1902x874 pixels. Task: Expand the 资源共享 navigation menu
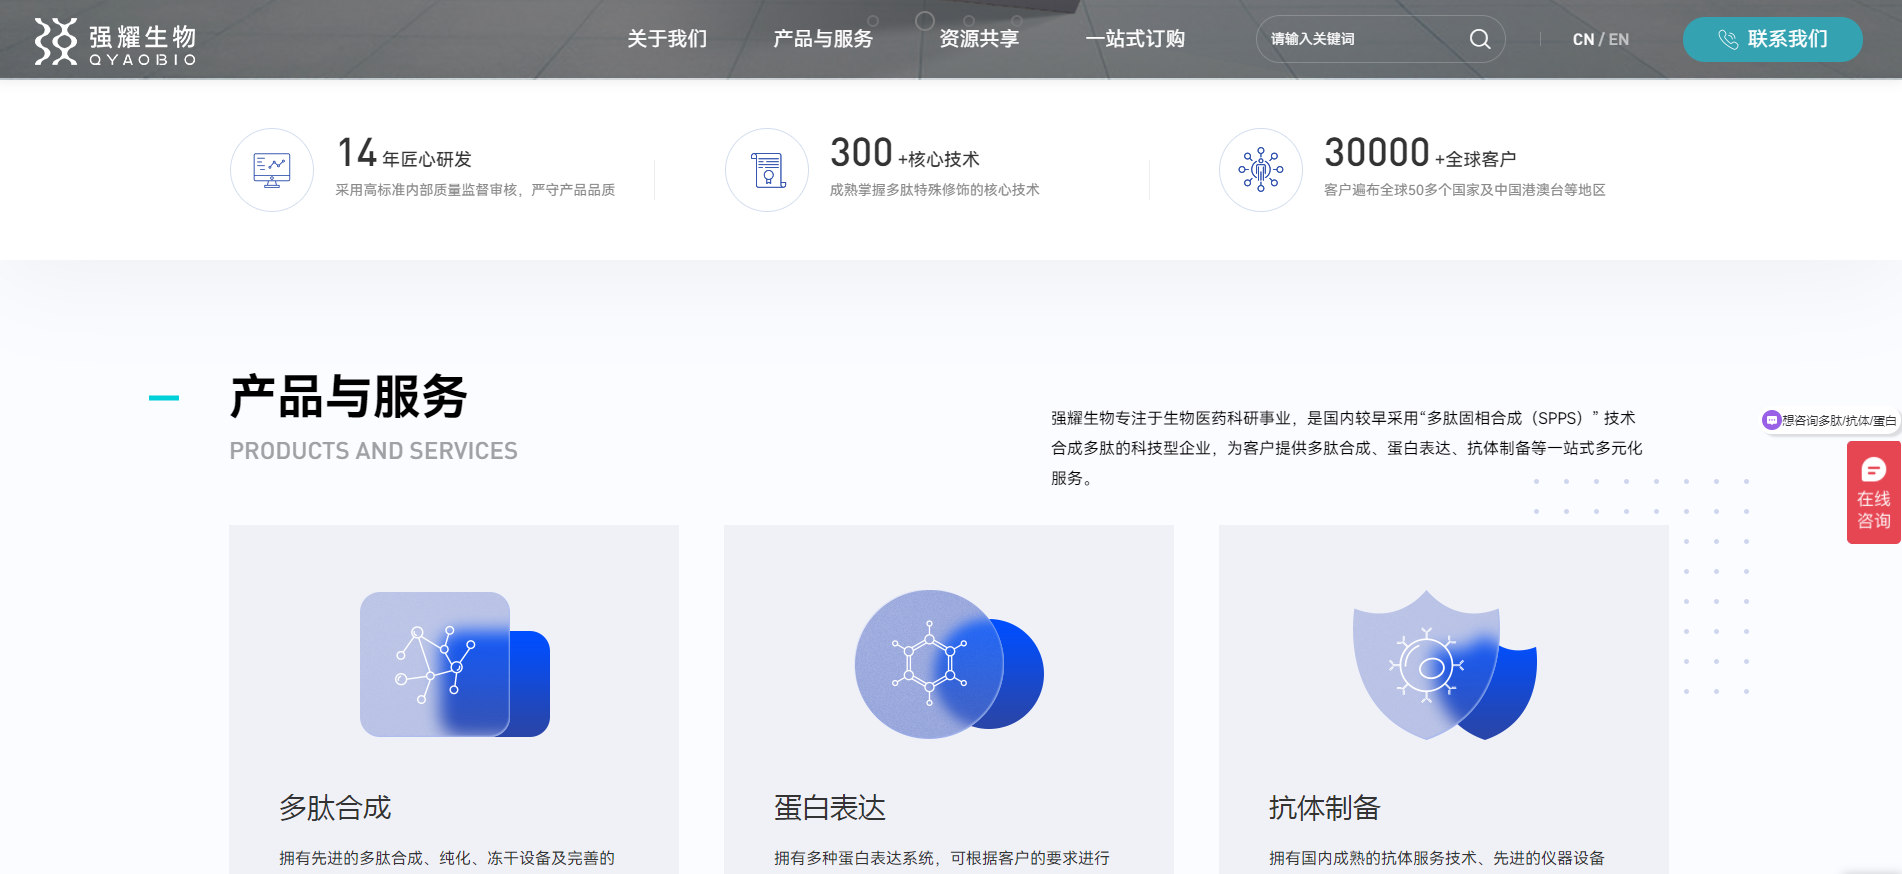click(978, 39)
